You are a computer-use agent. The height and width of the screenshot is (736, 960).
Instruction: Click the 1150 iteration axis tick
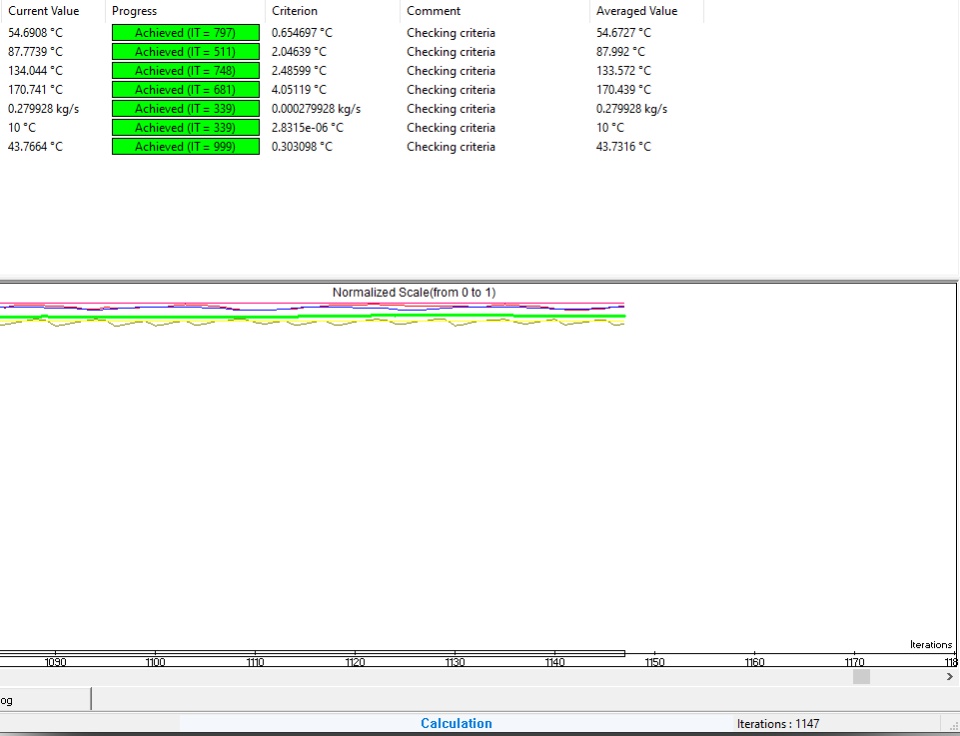(654, 662)
